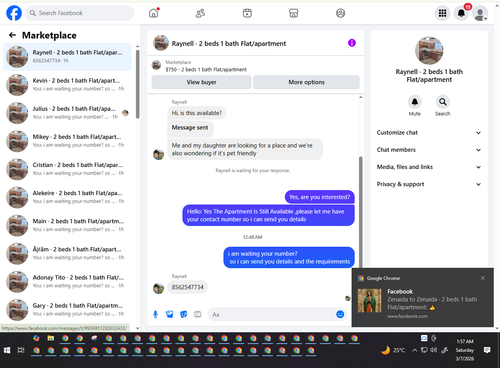500x368 pixels.
Task: Click the 'Yes, are you interested?' message
Action: point(319,197)
